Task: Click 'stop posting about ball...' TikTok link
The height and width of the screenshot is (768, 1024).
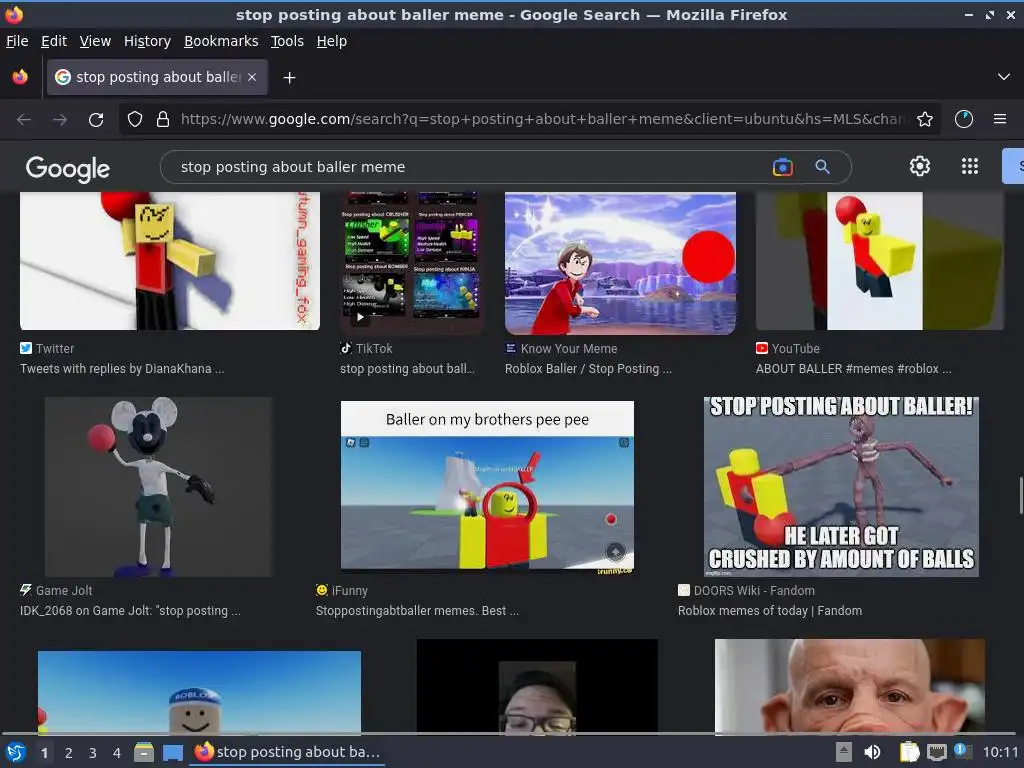Action: tap(407, 368)
